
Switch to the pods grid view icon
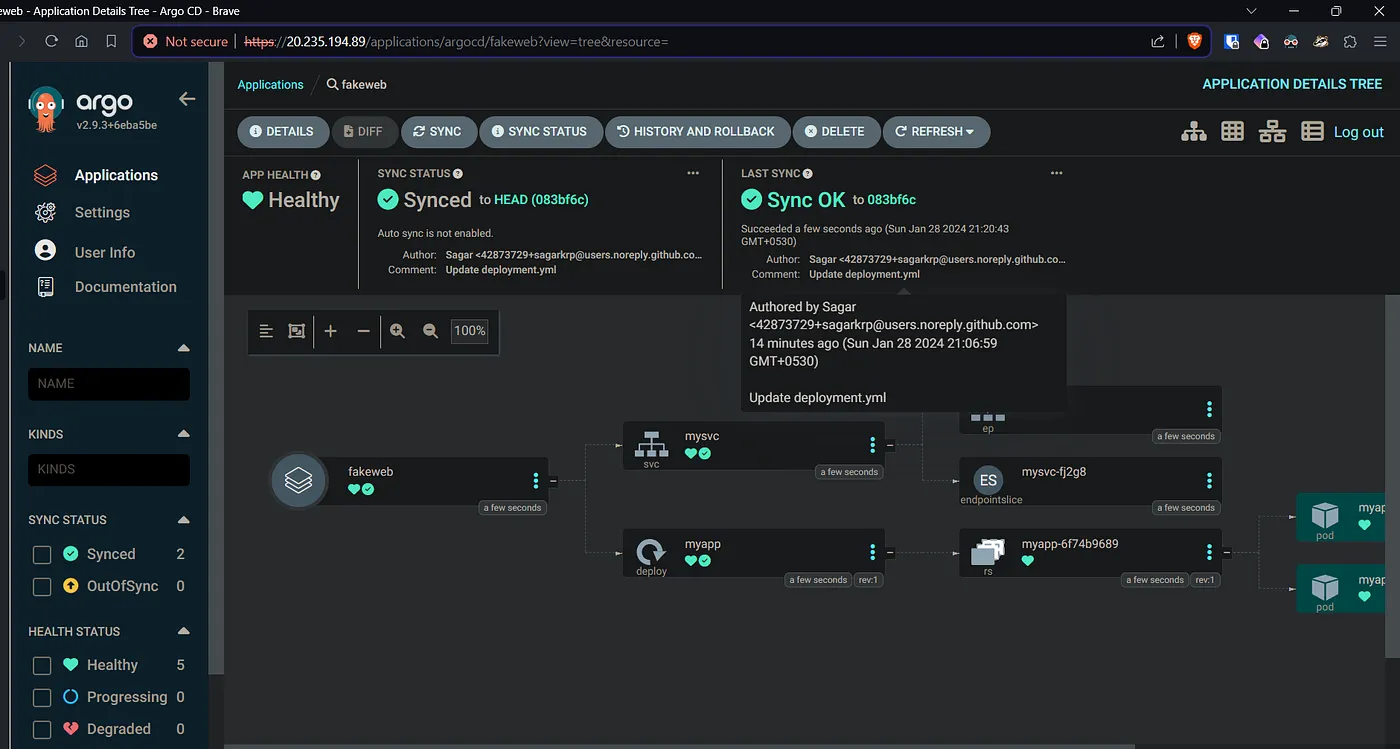point(1232,132)
